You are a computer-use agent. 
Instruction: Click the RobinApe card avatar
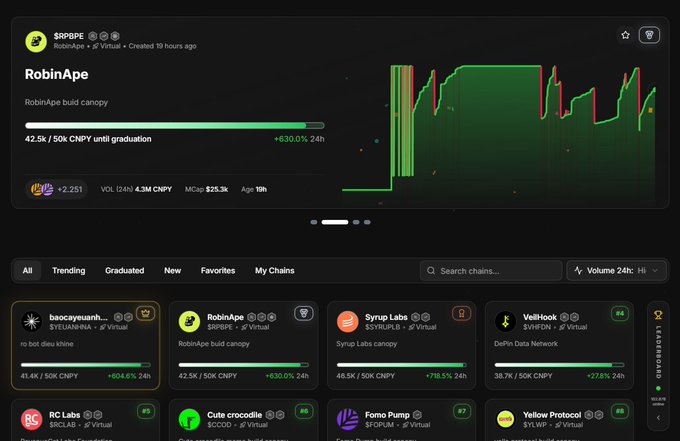[x=190, y=321]
